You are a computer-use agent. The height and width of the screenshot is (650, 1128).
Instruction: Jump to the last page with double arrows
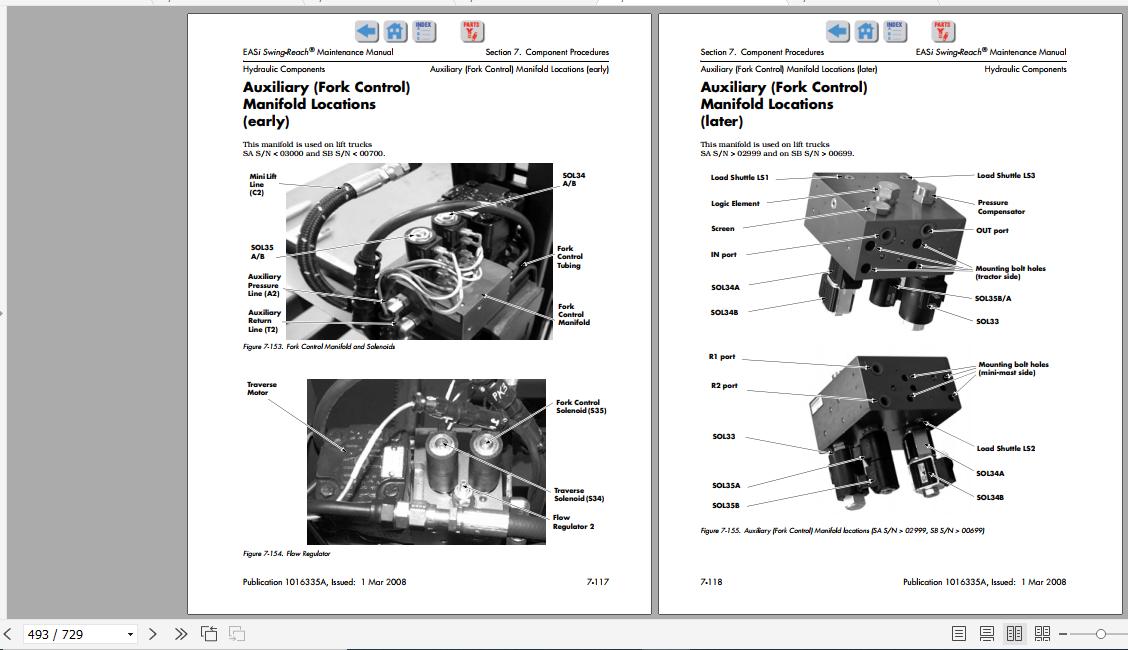[x=180, y=633]
